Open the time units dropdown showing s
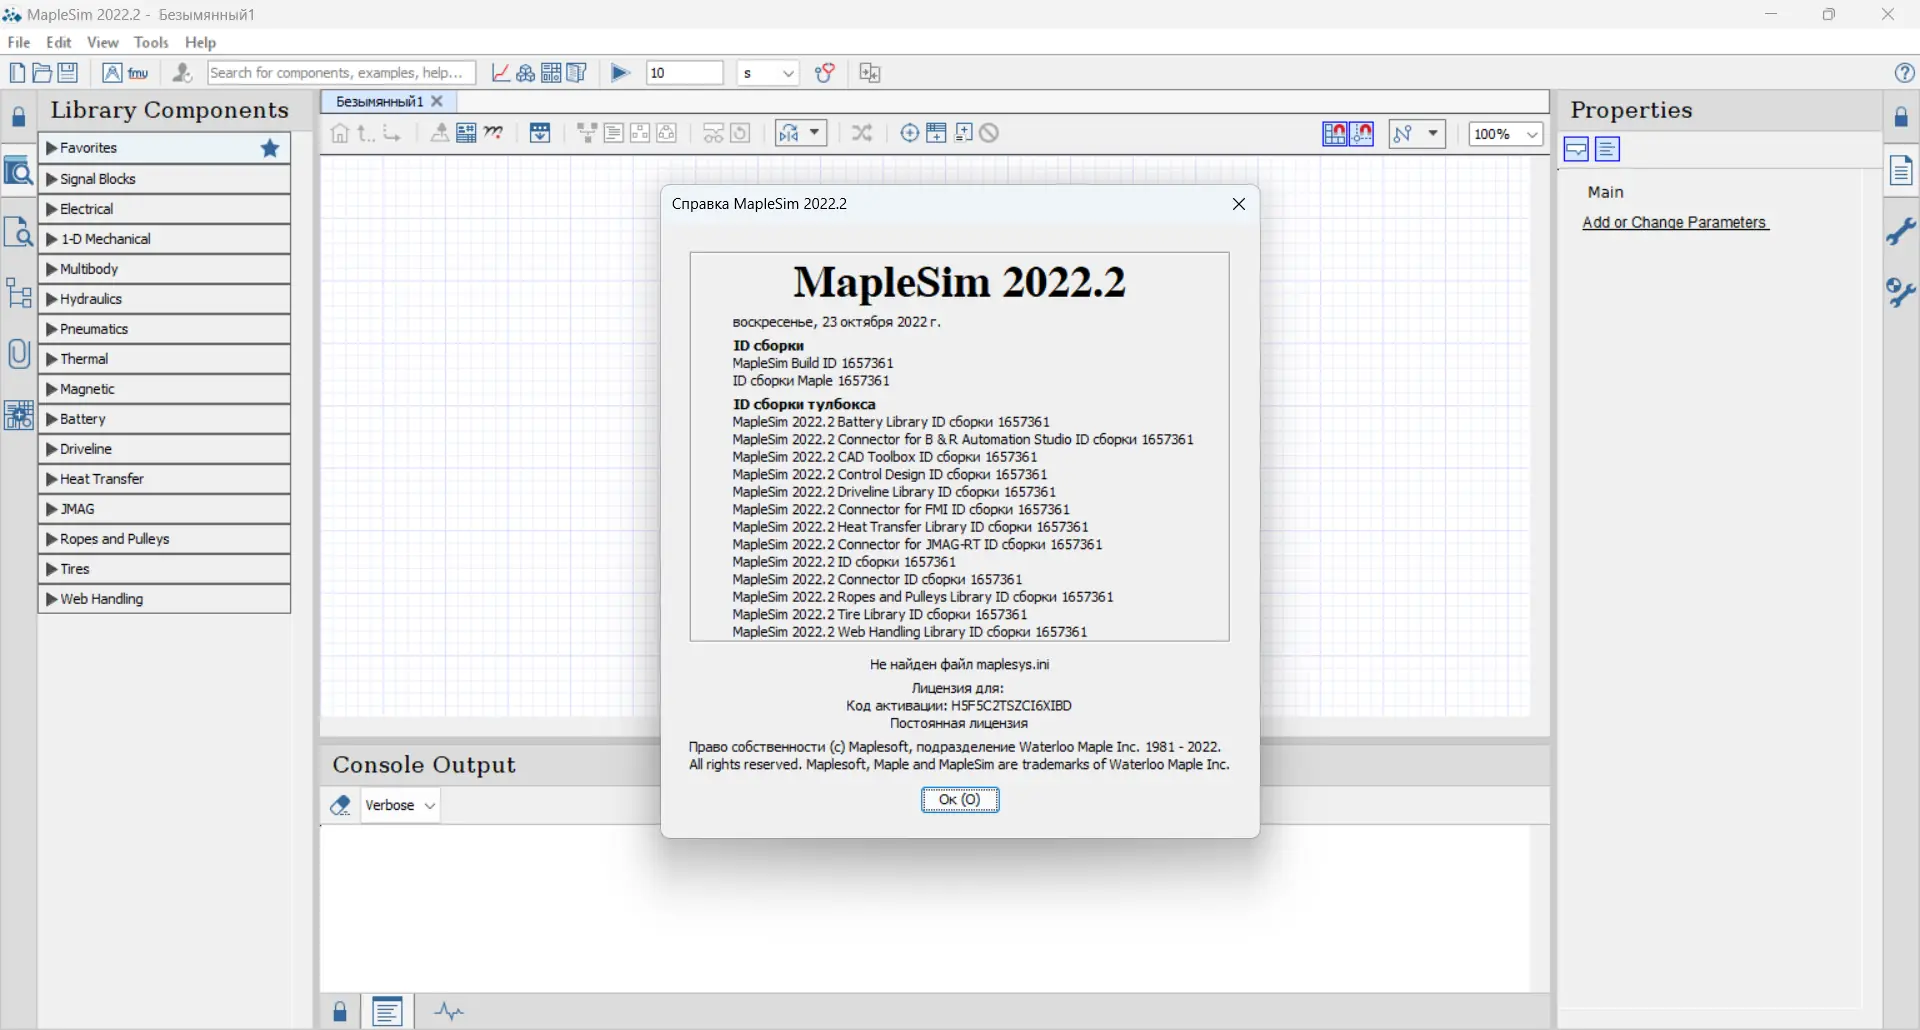The height and width of the screenshot is (1030, 1920). coord(768,73)
